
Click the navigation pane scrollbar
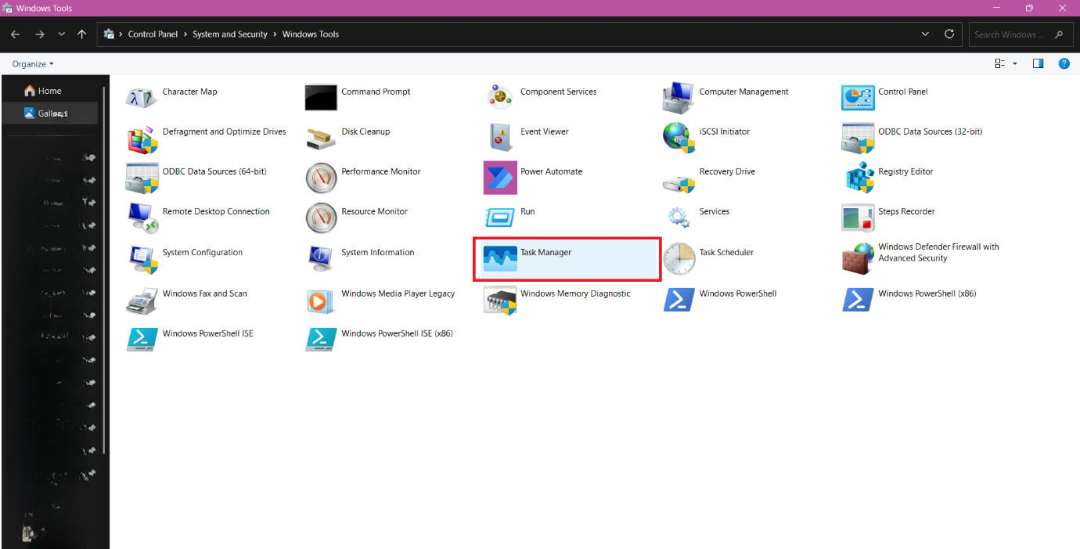pos(105,269)
